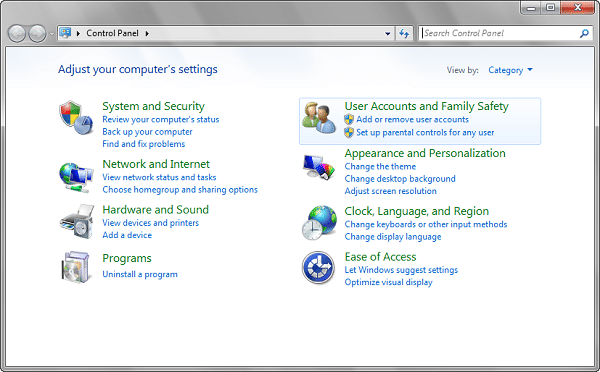
Task: Click the Back navigation button
Action: [17, 34]
